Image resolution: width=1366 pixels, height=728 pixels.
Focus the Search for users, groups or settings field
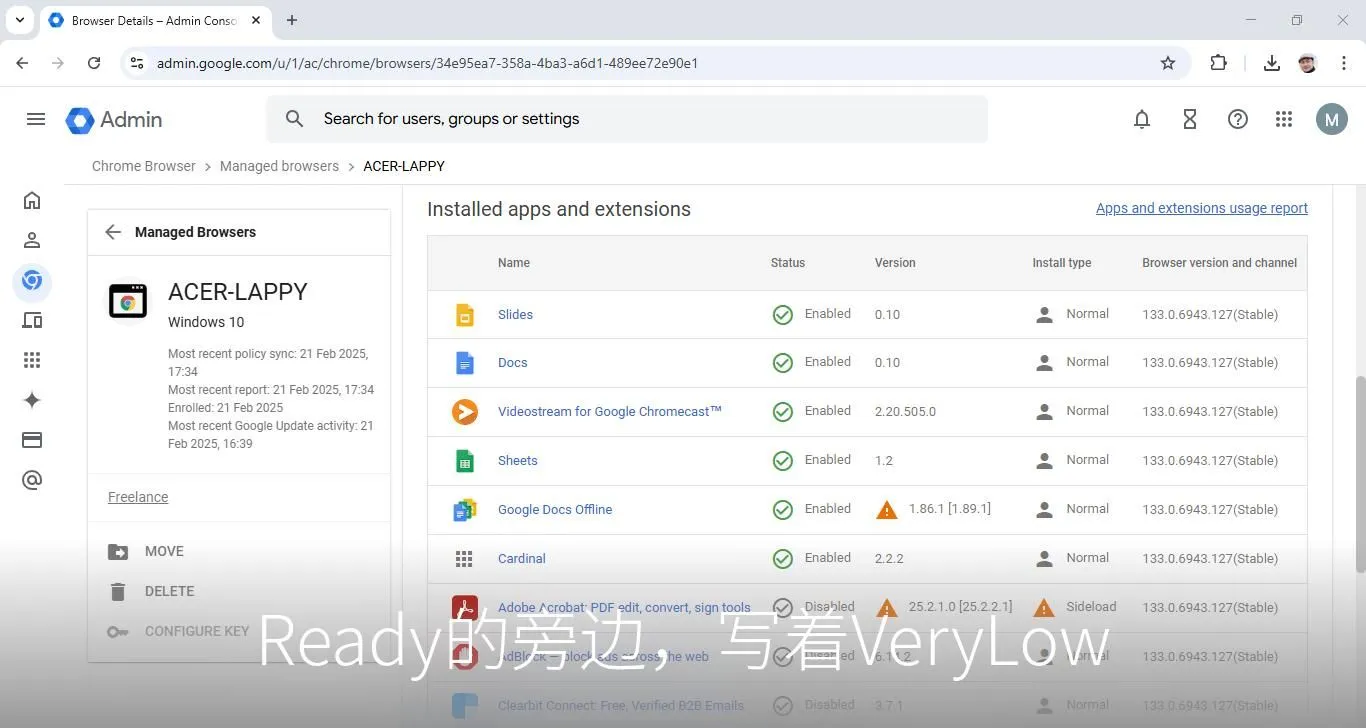(x=627, y=119)
